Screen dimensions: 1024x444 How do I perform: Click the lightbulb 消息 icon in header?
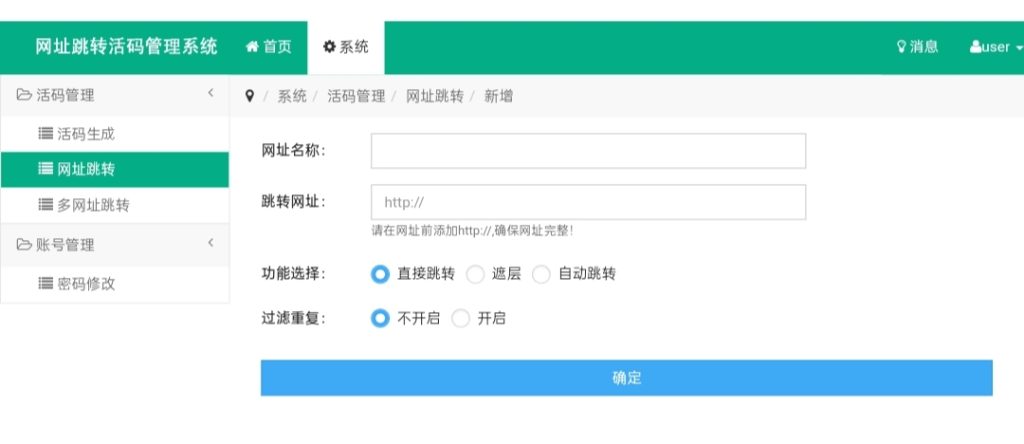point(901,47)
